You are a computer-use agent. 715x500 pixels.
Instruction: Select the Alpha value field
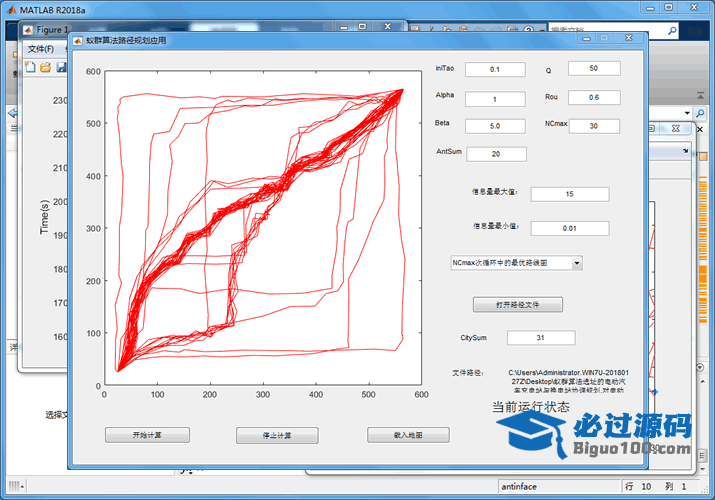[494, 99]
